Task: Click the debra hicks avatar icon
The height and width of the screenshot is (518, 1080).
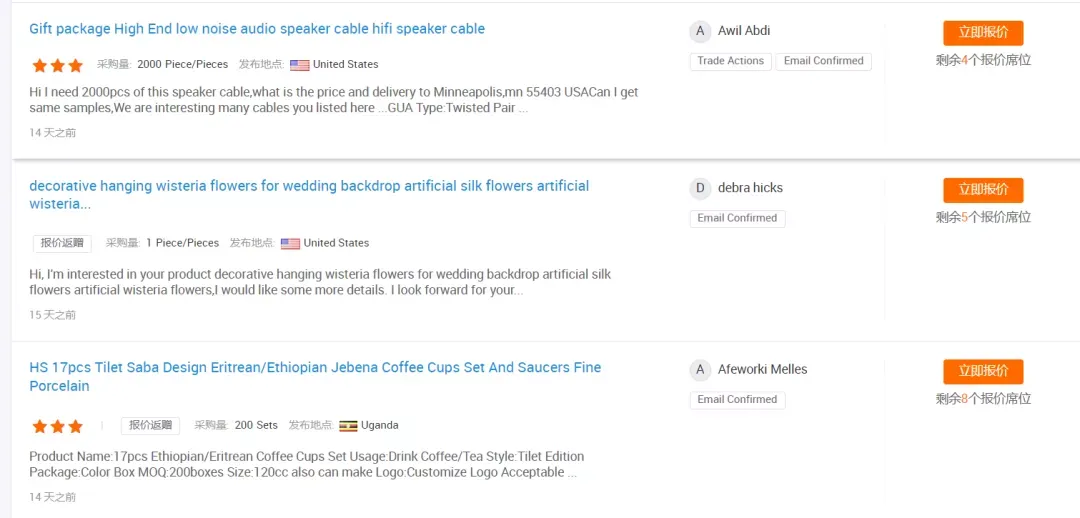Action: (700, 188)
